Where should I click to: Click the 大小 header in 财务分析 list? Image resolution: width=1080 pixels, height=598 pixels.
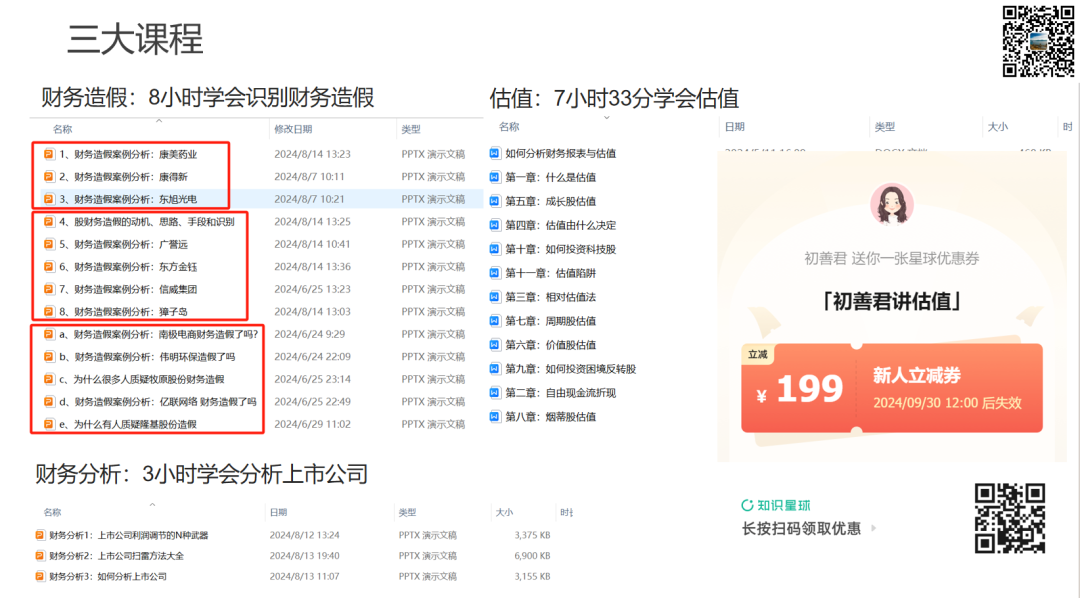[504, 513]
